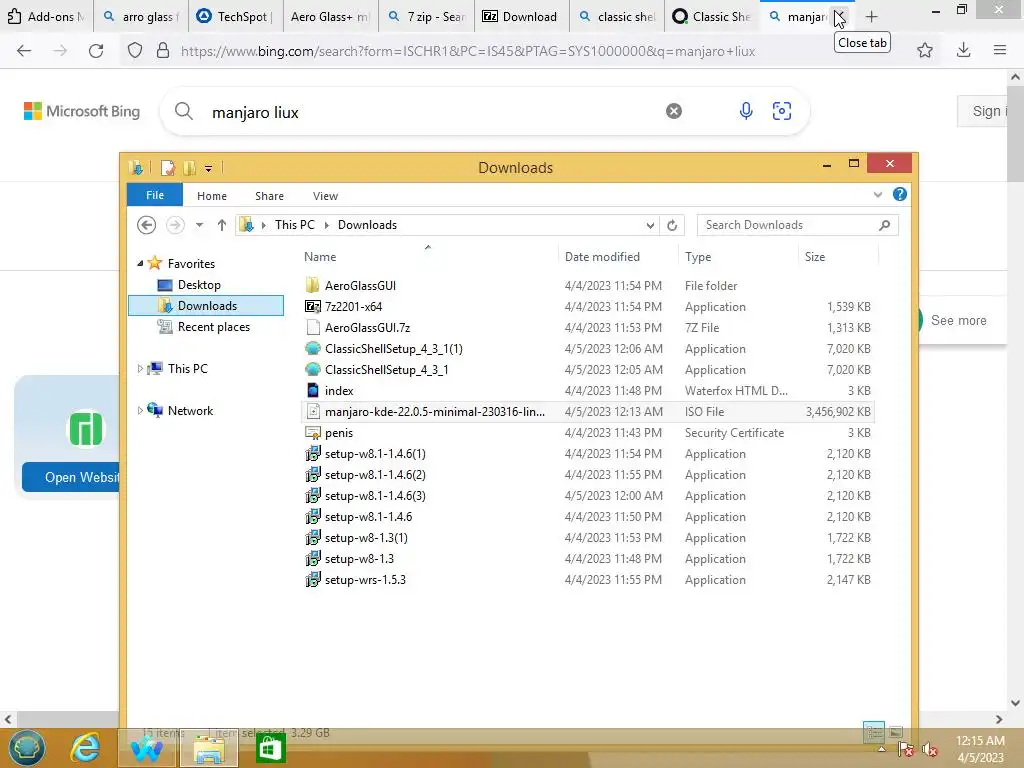Switch to details view toggle in status bar
This screenshot has height=768, width=1024.
click(x=874, y=732)
